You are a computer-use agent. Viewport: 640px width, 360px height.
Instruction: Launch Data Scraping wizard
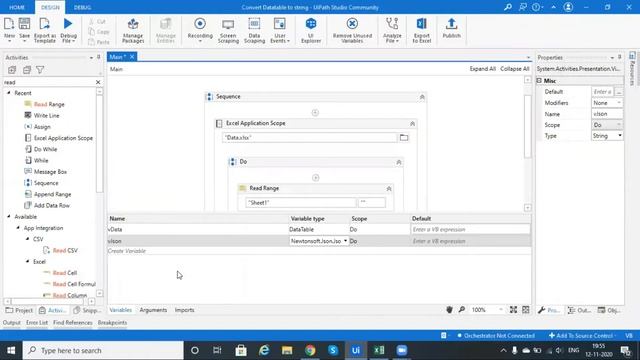pos(254,30)
